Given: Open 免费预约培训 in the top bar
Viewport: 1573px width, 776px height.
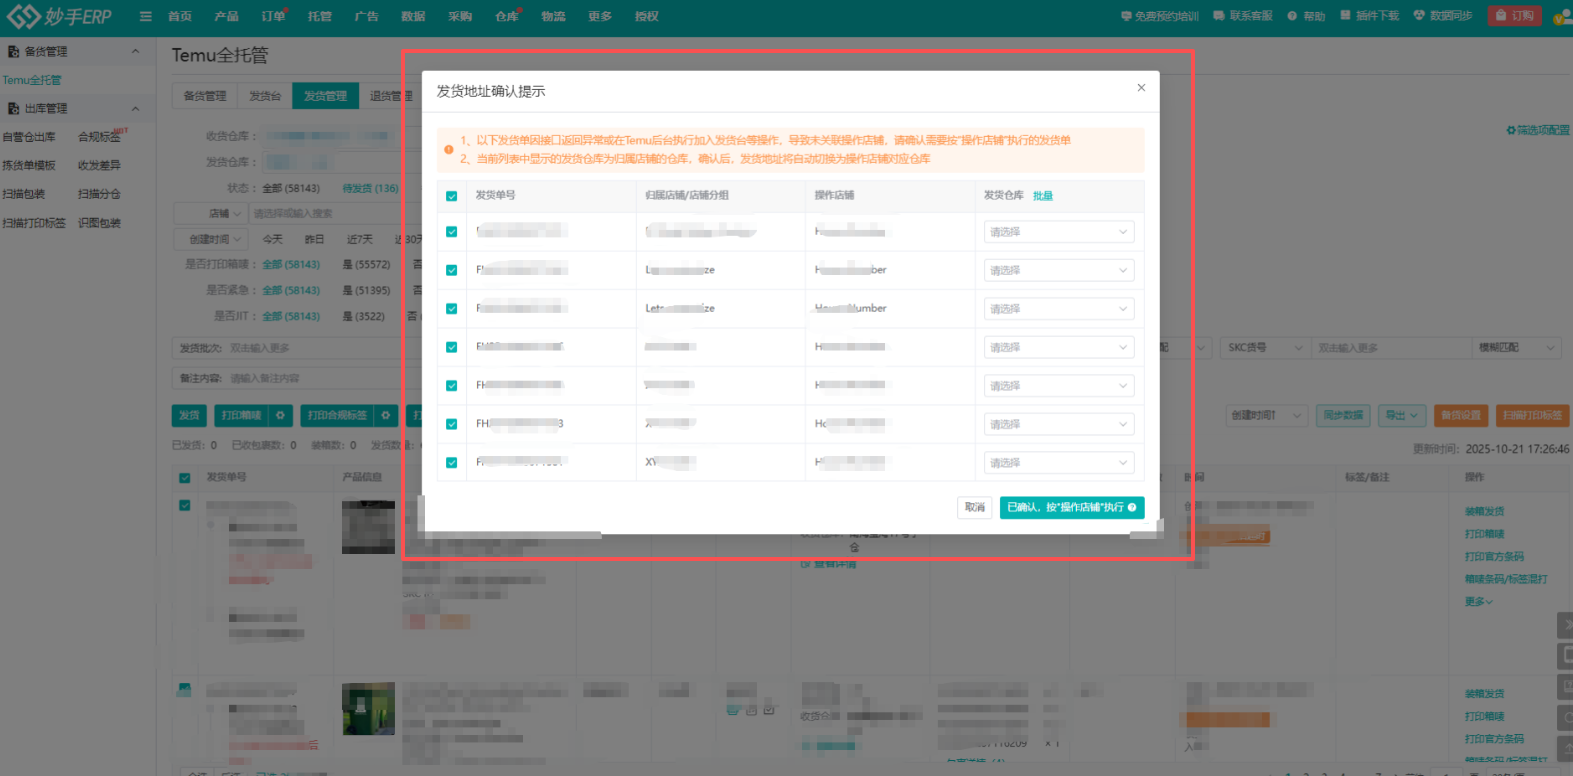Looking at the screenshot, I should [1160, 16].
